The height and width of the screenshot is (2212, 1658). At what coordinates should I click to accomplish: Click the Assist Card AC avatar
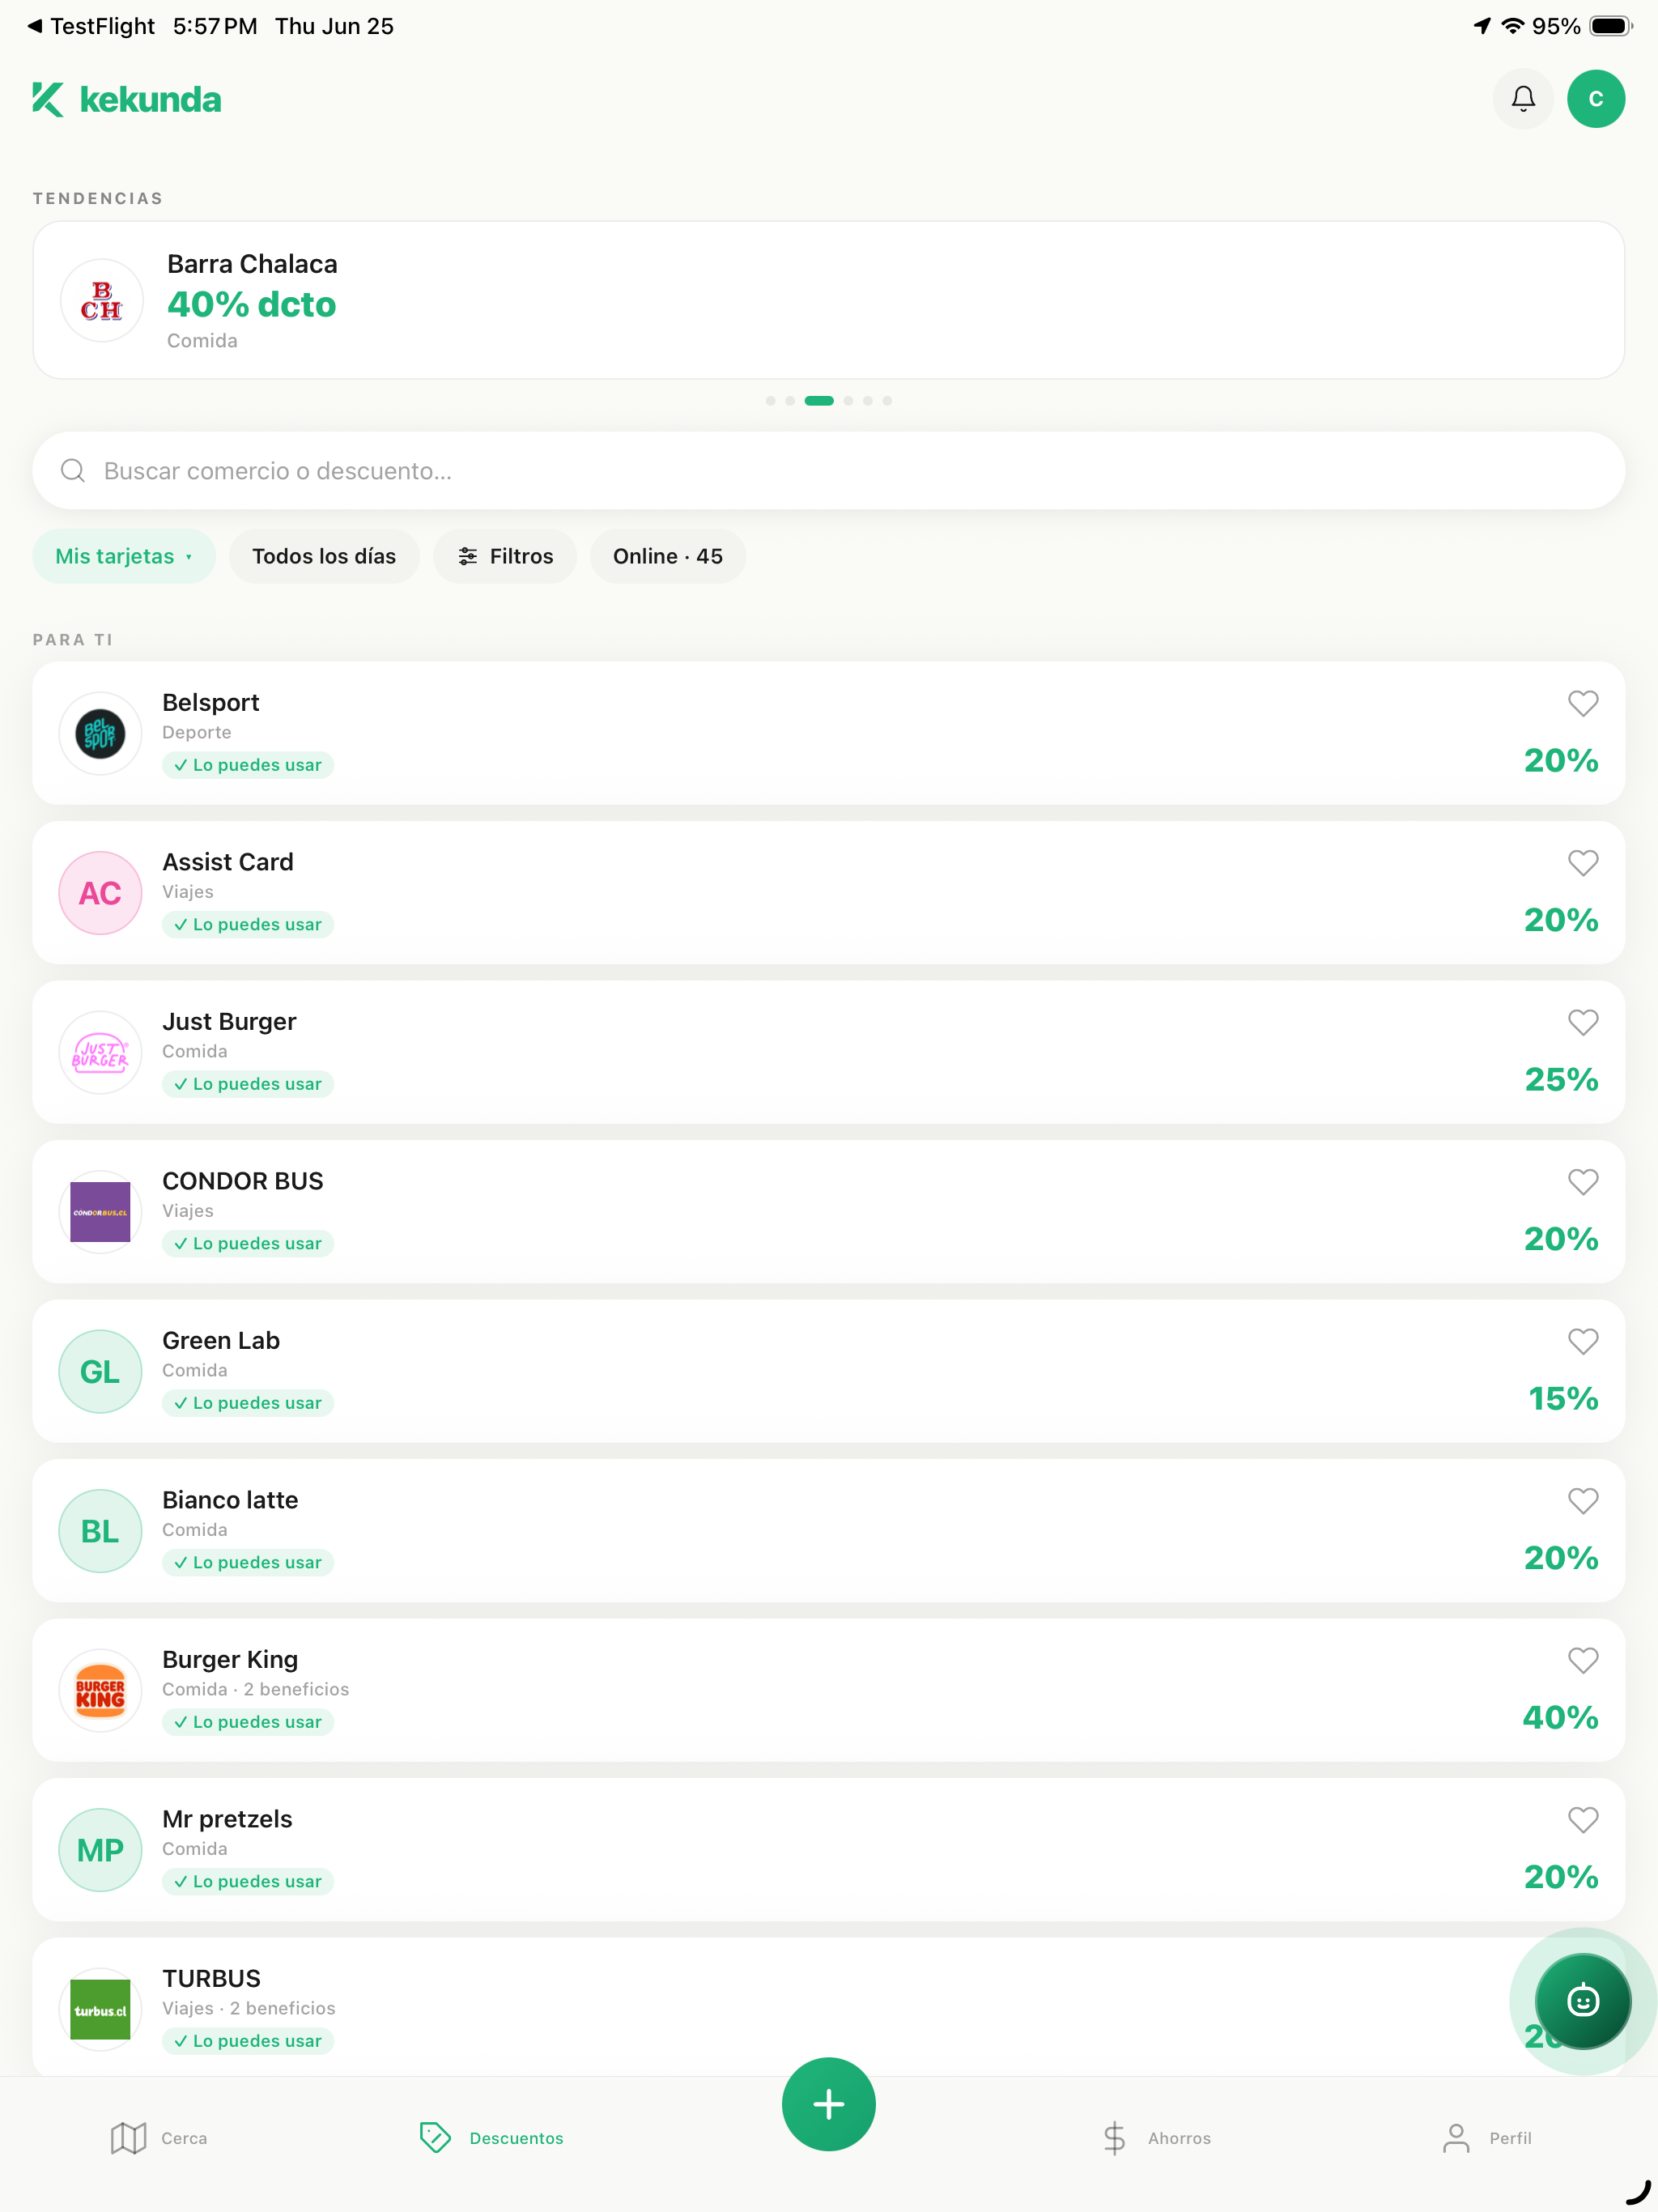100,893
